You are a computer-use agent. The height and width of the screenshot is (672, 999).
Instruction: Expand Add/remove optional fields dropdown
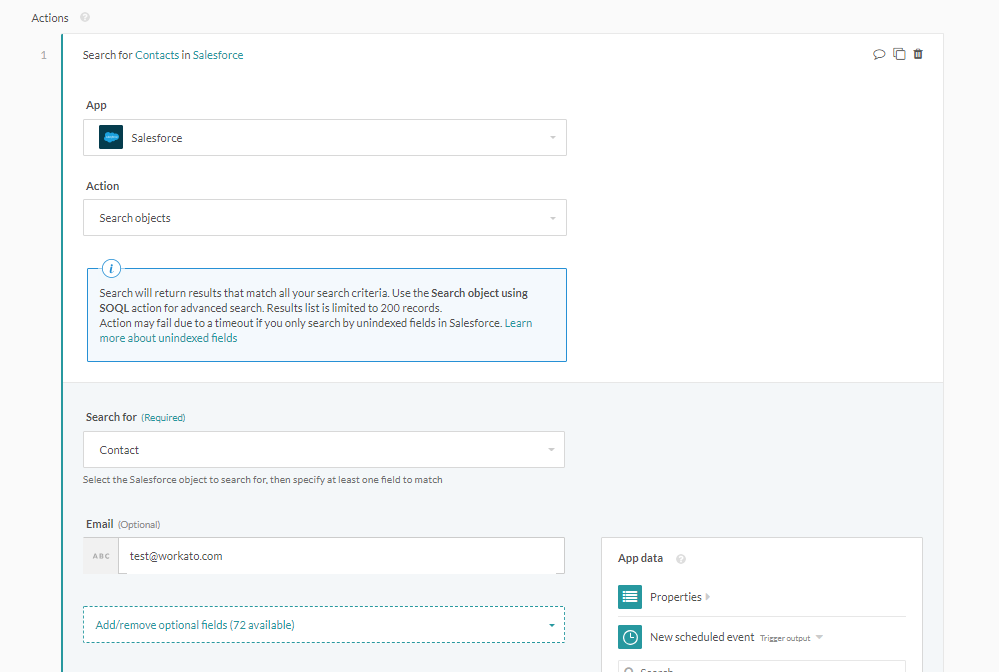pos(324,625)
